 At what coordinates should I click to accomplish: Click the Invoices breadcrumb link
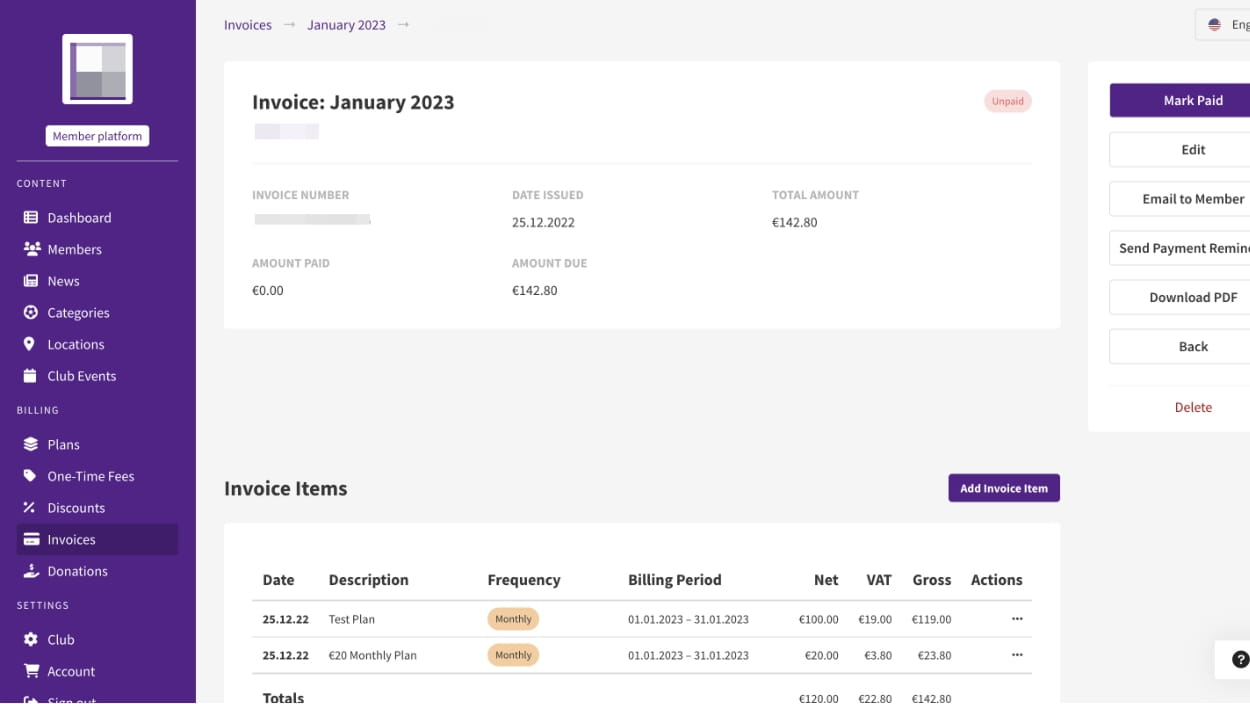pos(248,25)
